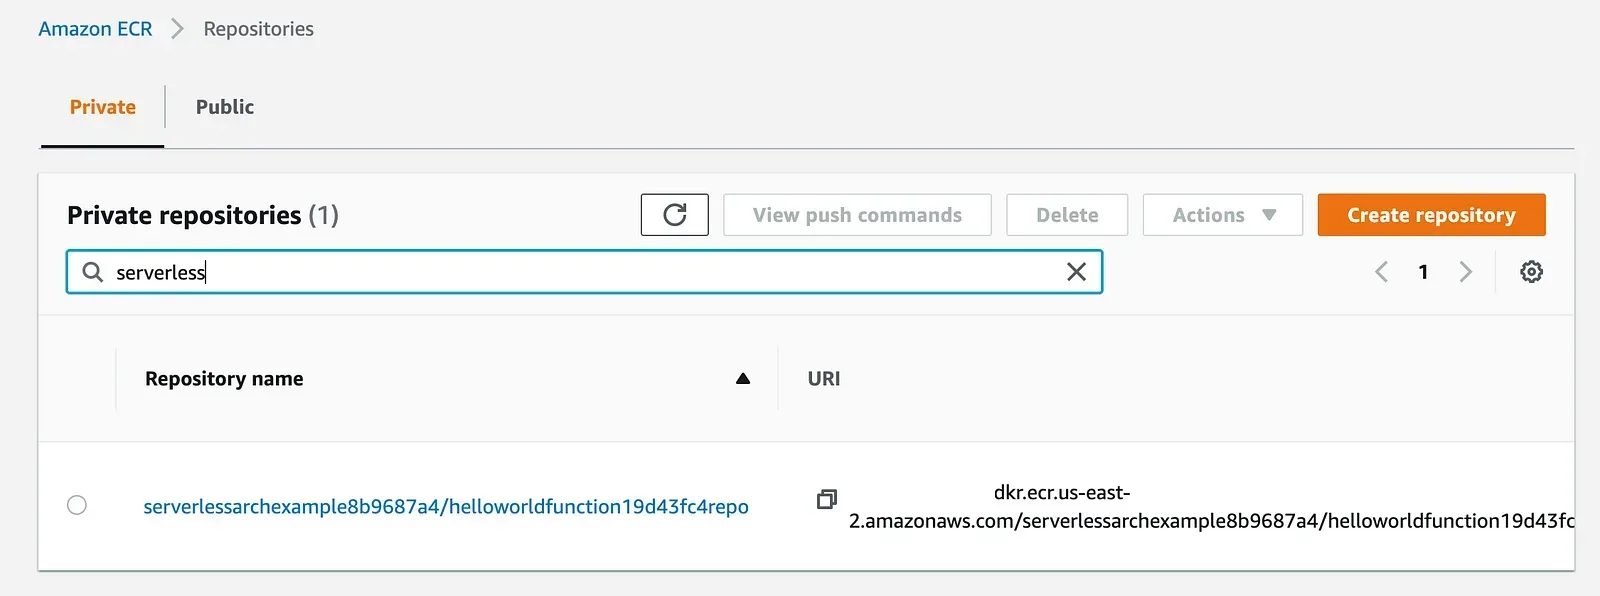
Task: Select the serverlessarchexample repository radio button
Action: point(77,505)
